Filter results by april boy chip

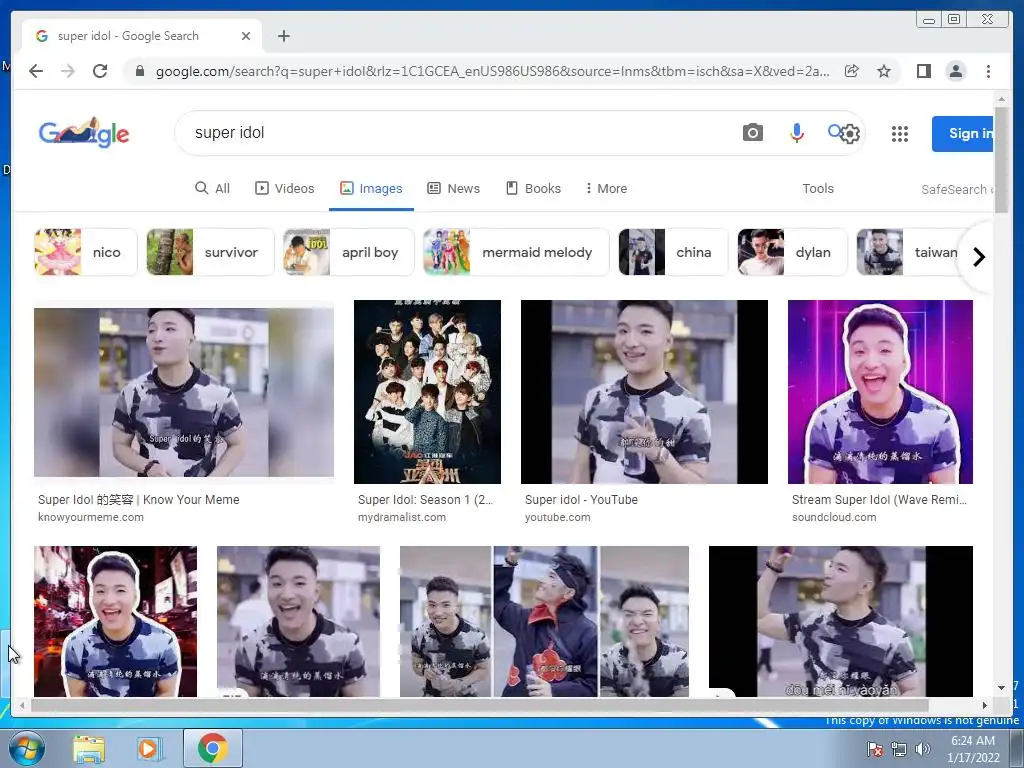(x=349, y=252)
